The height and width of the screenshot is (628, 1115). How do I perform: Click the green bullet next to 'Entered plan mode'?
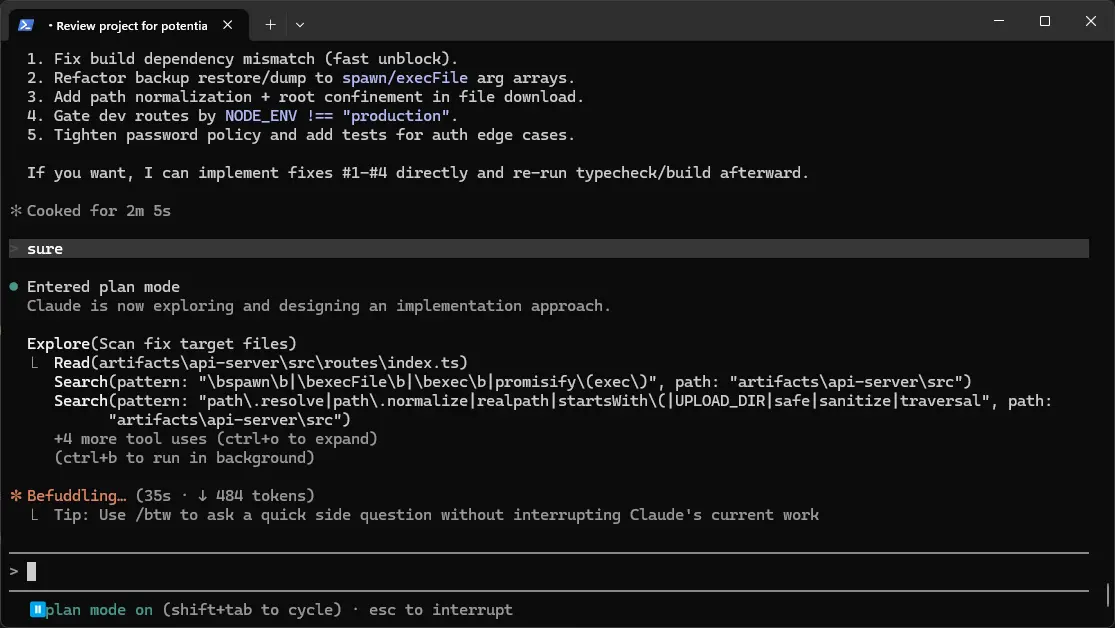(x=14, y=287)
